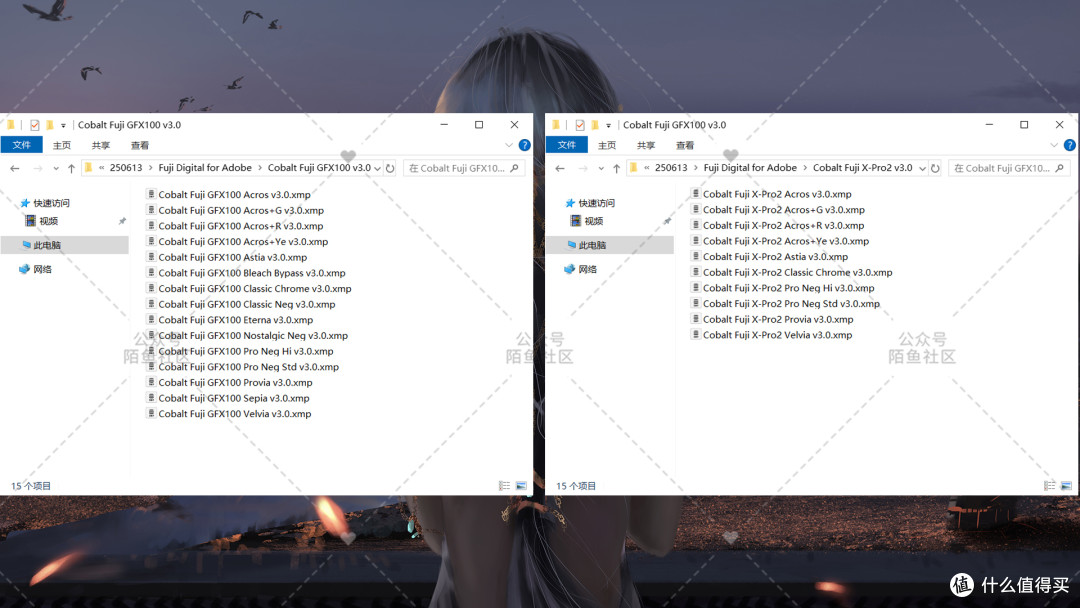Expand the ribbon in right window
Viewport: 1080px width, 608px height.
click(x=1054, y=145)
